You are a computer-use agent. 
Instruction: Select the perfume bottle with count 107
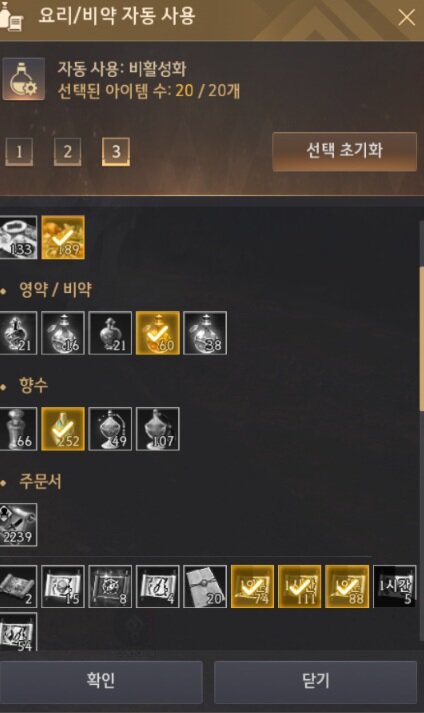coord(157,429)
